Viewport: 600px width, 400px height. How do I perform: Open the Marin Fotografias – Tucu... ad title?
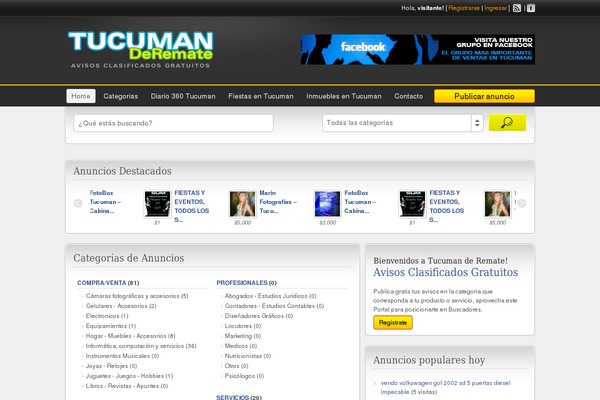click(x=278, y=202)
